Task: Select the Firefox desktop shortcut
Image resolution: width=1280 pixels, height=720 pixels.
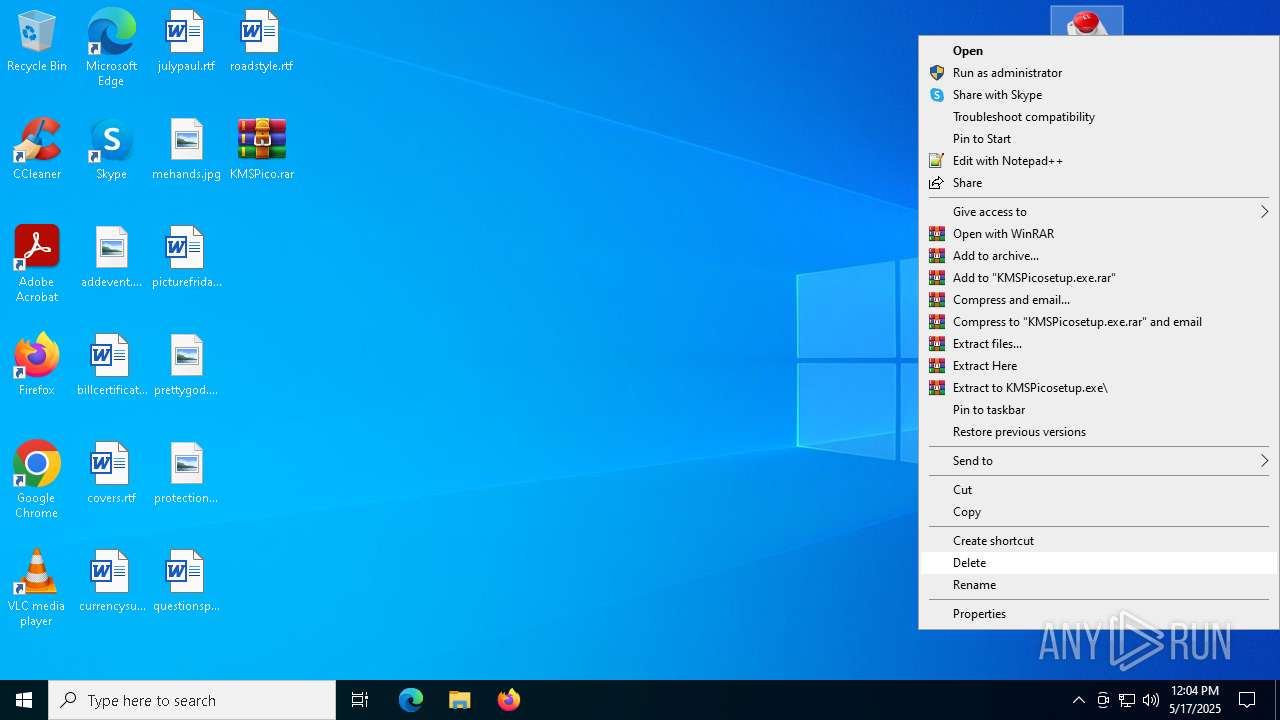Action: coord(37,366)
